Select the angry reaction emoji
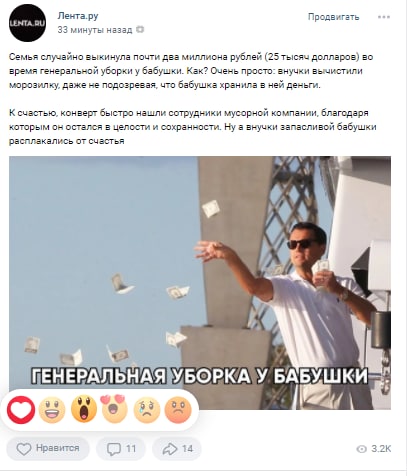The image size is (407, 476). pos(178,410)
